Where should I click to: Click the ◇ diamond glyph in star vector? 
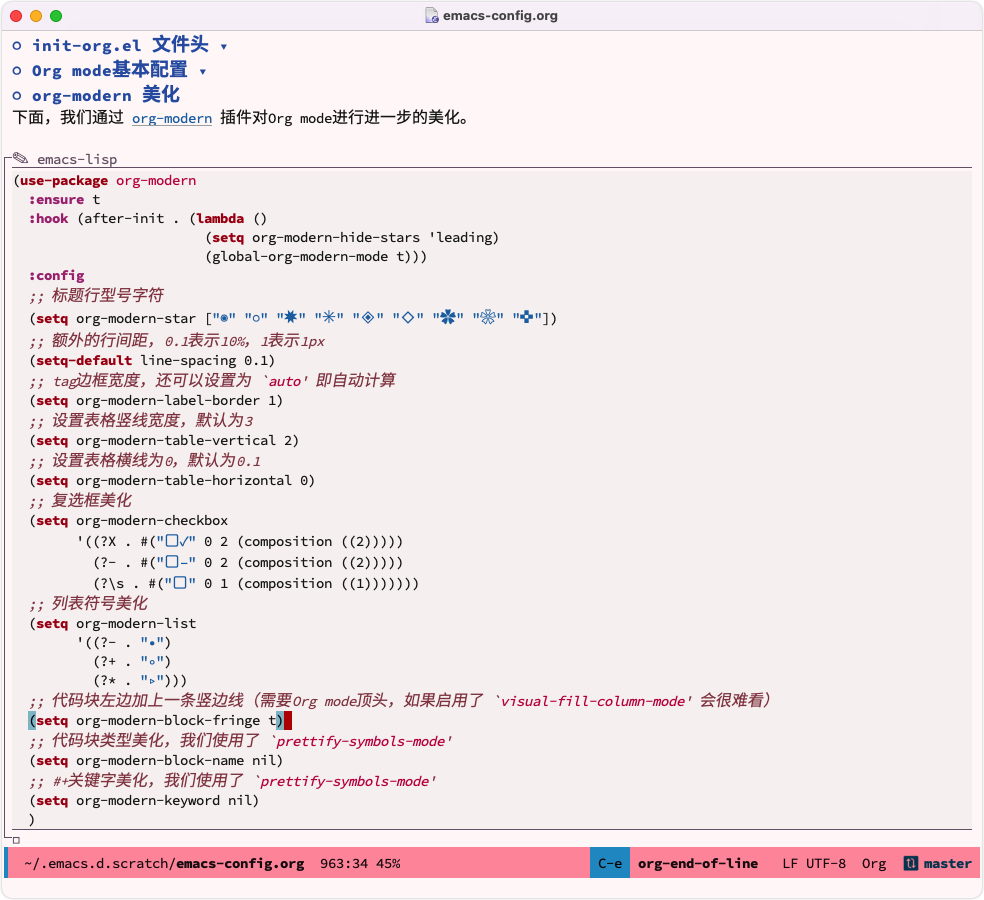(x=408, y=318)
